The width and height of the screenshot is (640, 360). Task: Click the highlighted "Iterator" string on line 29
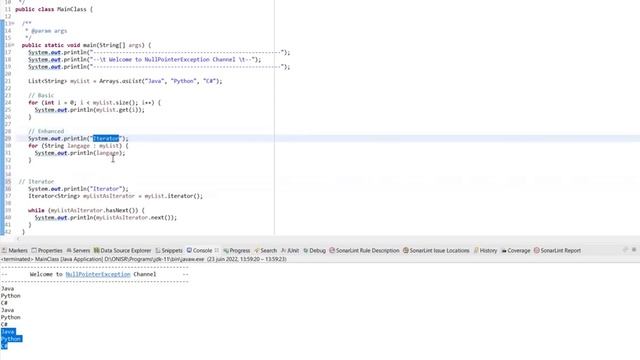106,138
